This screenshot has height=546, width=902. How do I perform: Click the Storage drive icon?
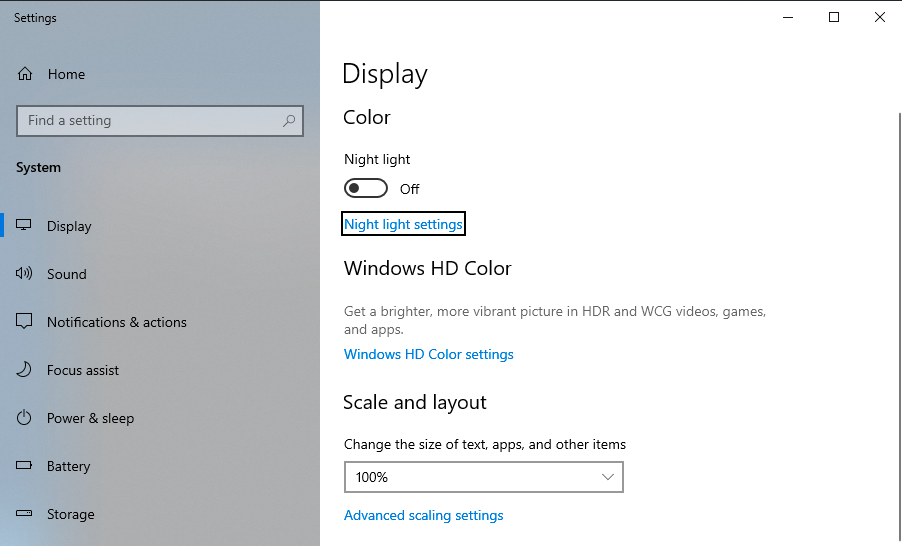coord(25,514)
